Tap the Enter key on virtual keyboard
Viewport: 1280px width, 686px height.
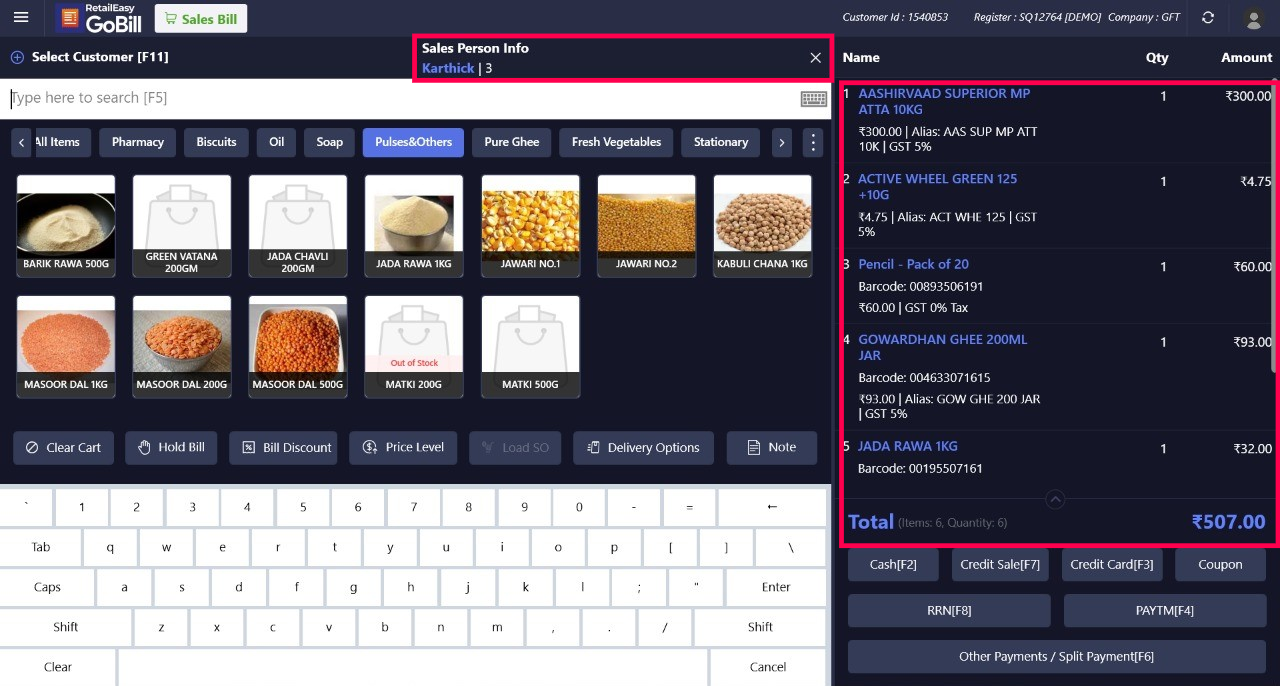click(776, 587)
